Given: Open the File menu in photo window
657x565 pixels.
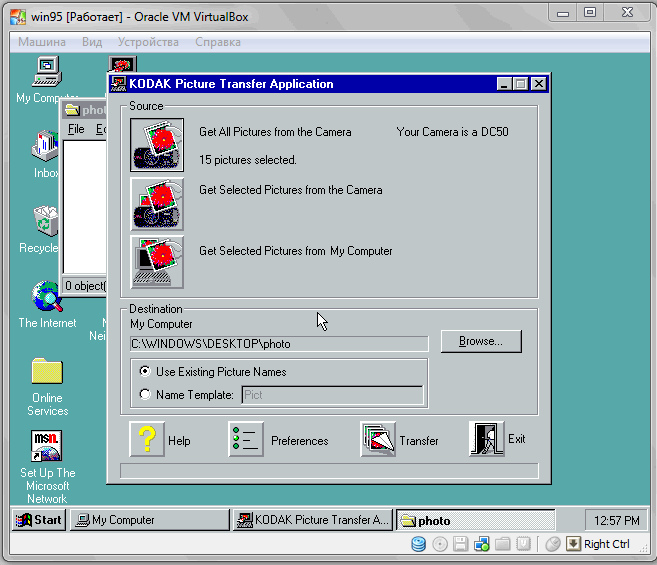Looking at the screenshot, I should tap(76, 129).
